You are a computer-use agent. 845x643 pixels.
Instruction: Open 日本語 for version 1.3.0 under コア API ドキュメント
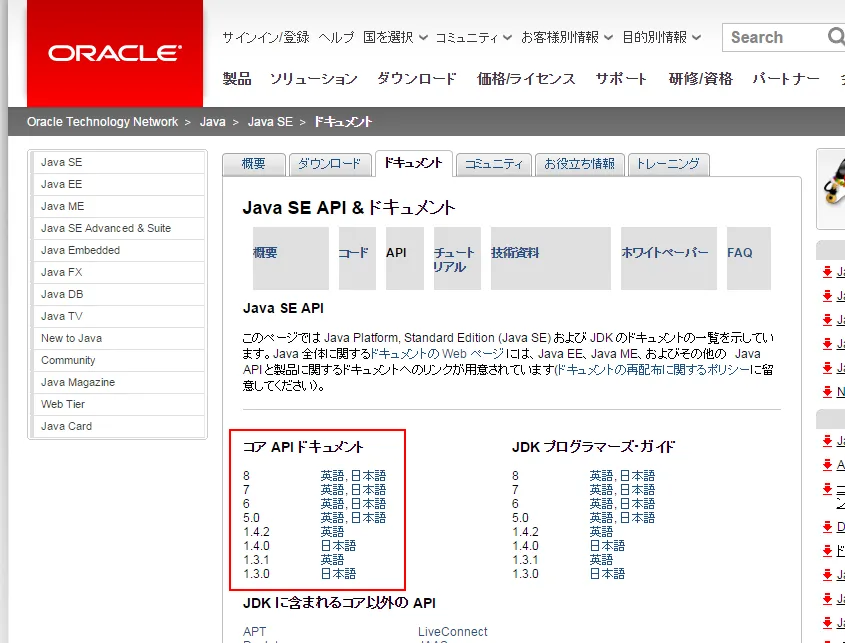coord(338,574)
